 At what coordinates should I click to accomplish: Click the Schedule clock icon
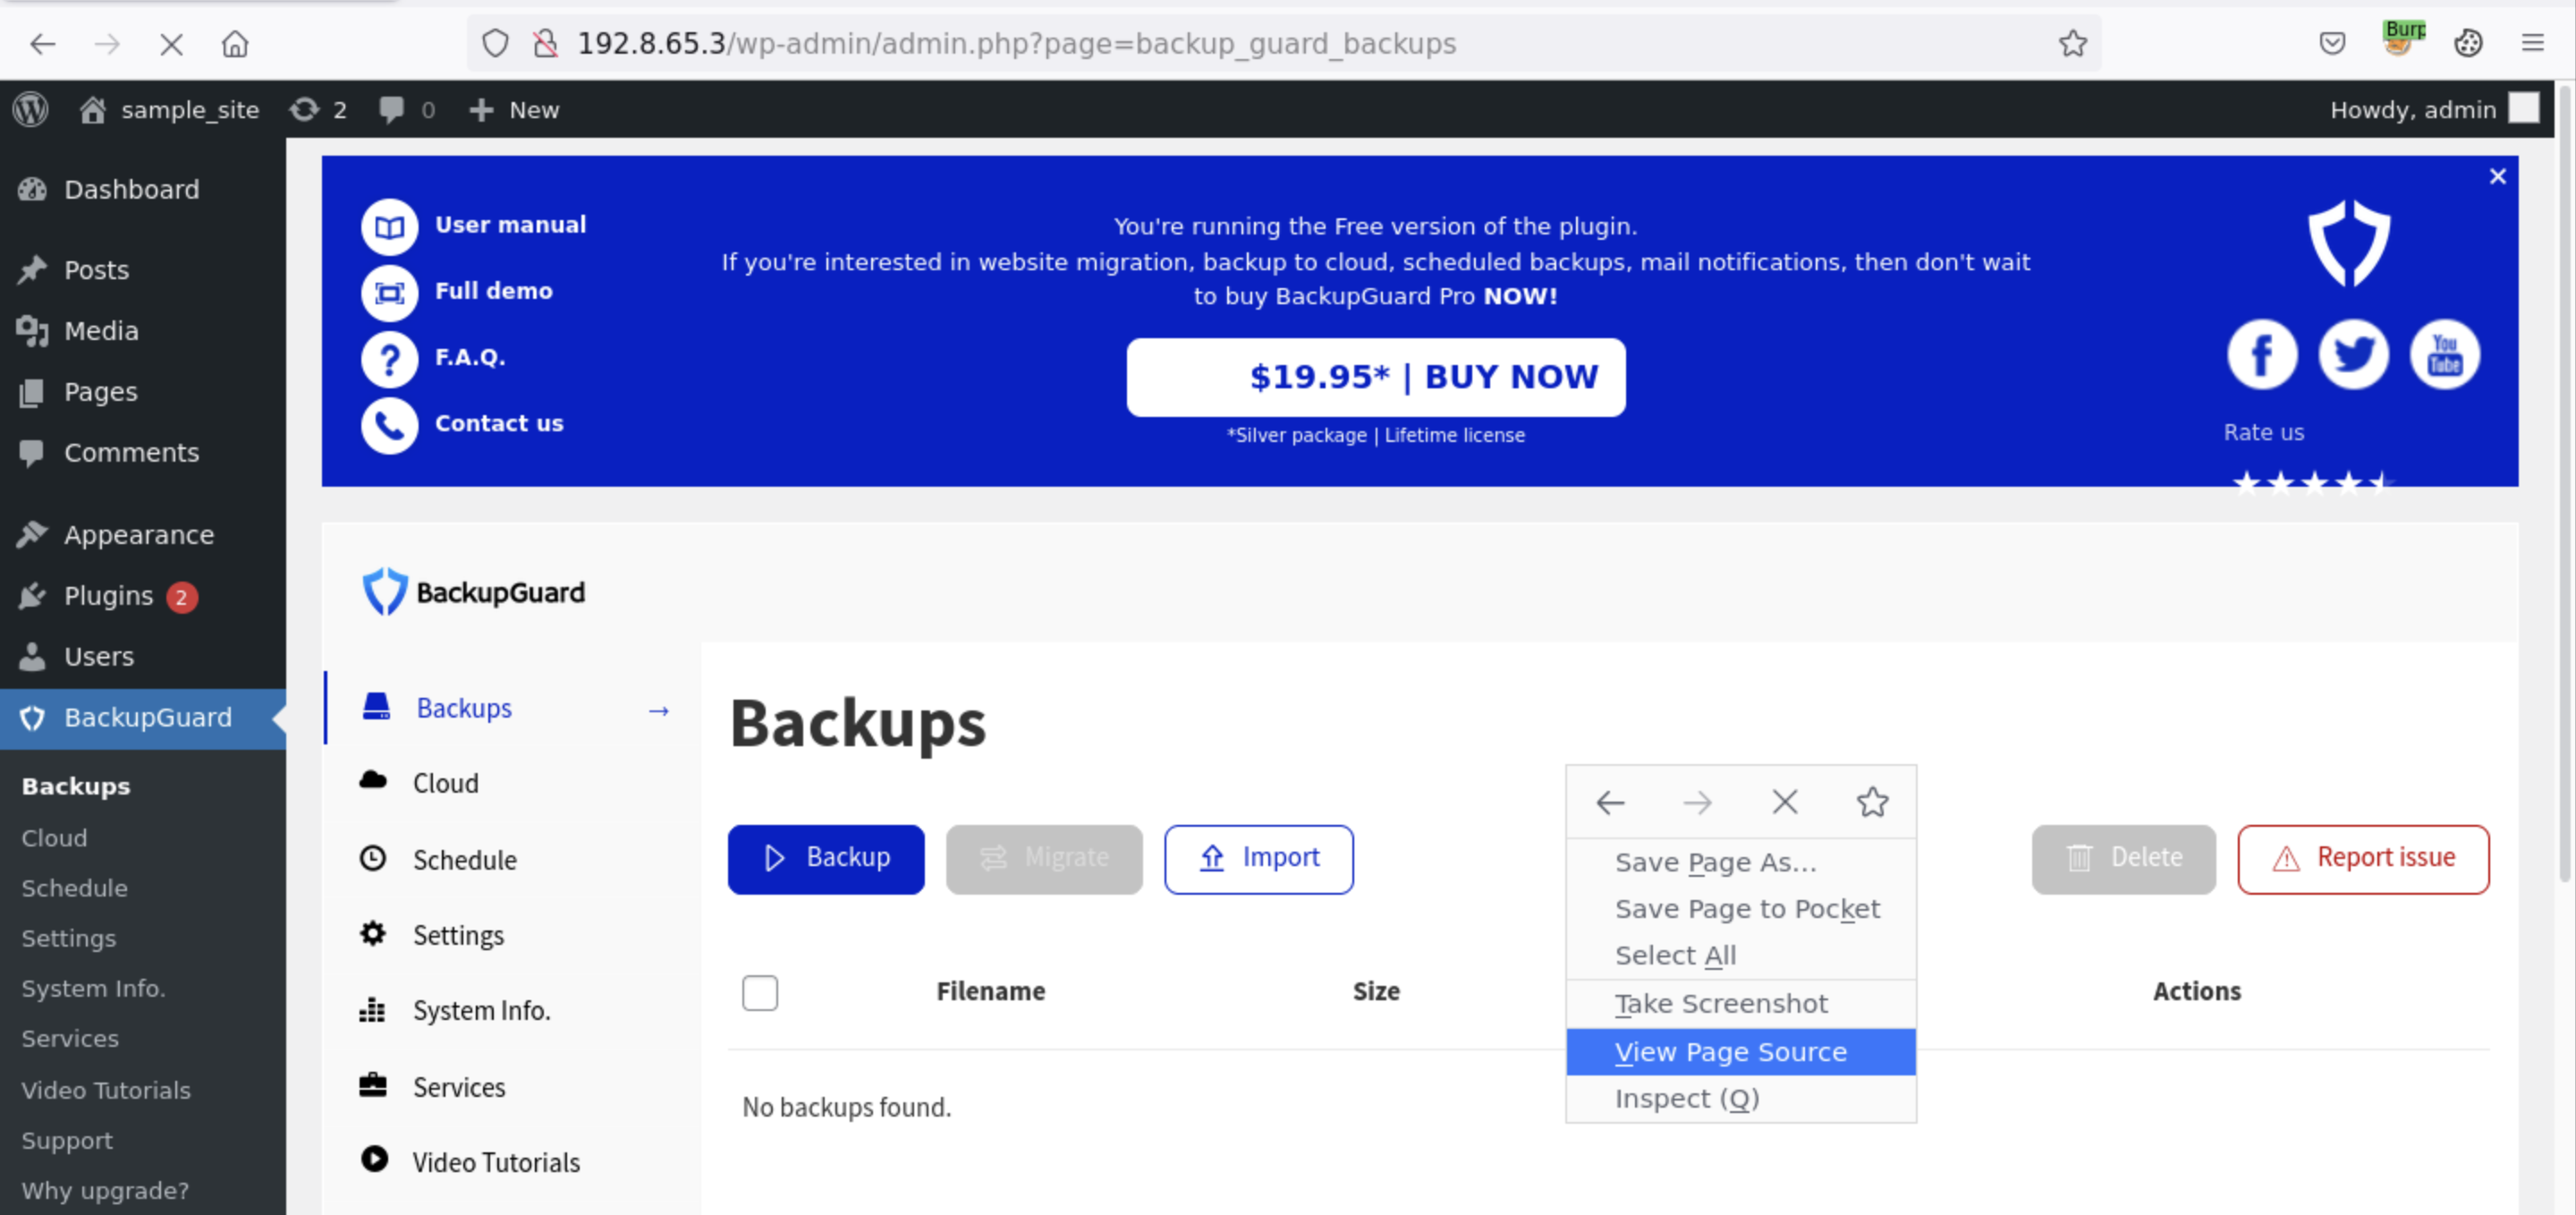coord(375,858)
